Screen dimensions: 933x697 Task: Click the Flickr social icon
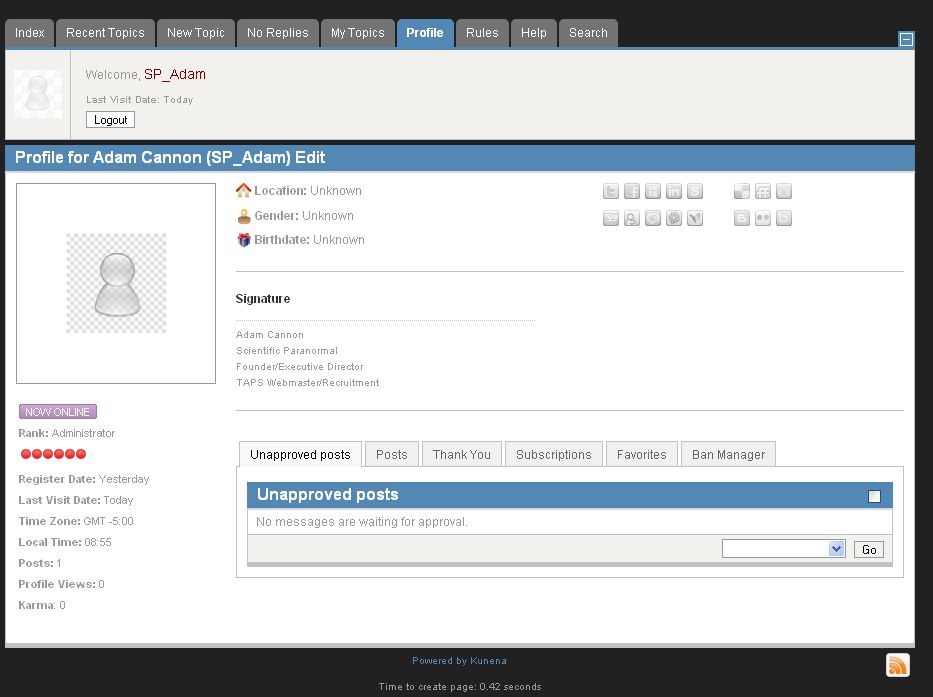[x=763, y=218]
